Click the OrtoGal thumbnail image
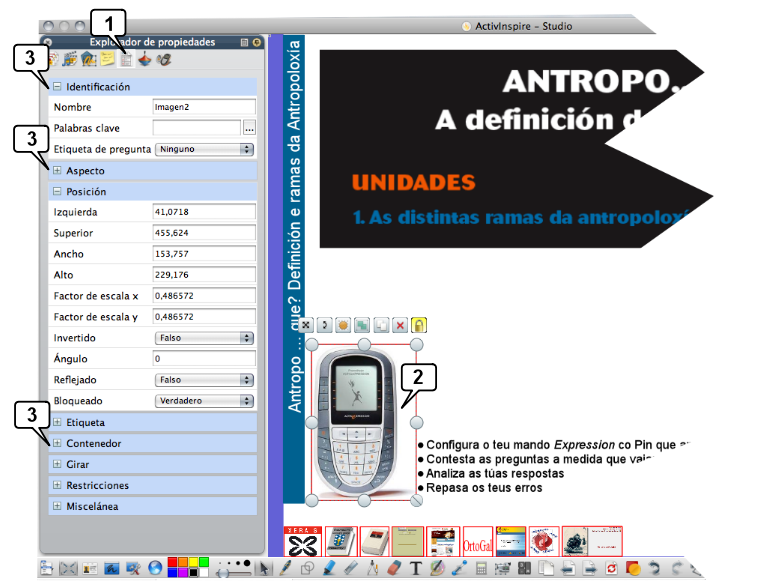The width and height of the screenshot is (774, 588). (477, 542)
